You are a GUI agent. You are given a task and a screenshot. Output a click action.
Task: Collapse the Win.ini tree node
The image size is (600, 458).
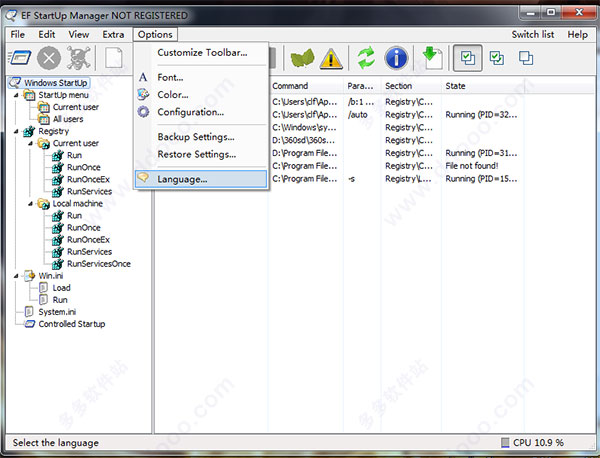[x=16, y=275]
